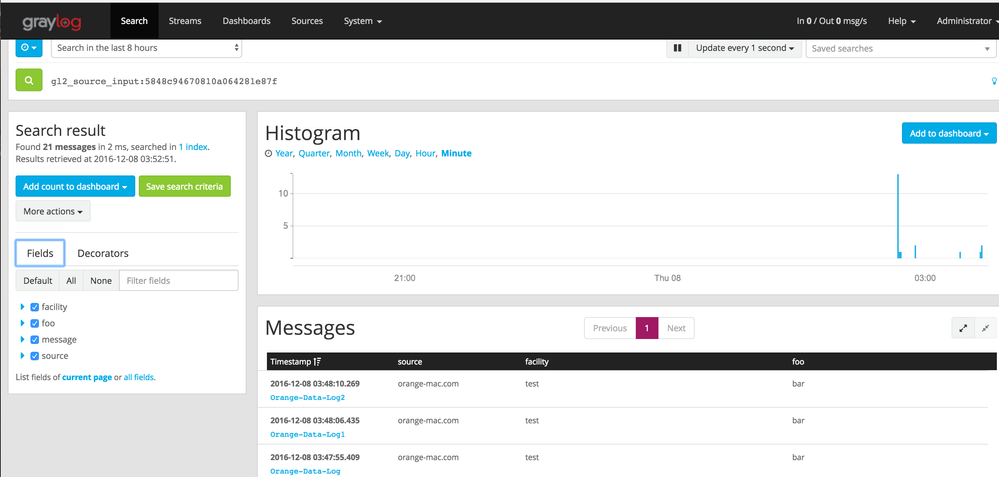
Task: Click the Filter fields input
Action: pyautogui.click(x=179, y=280)
